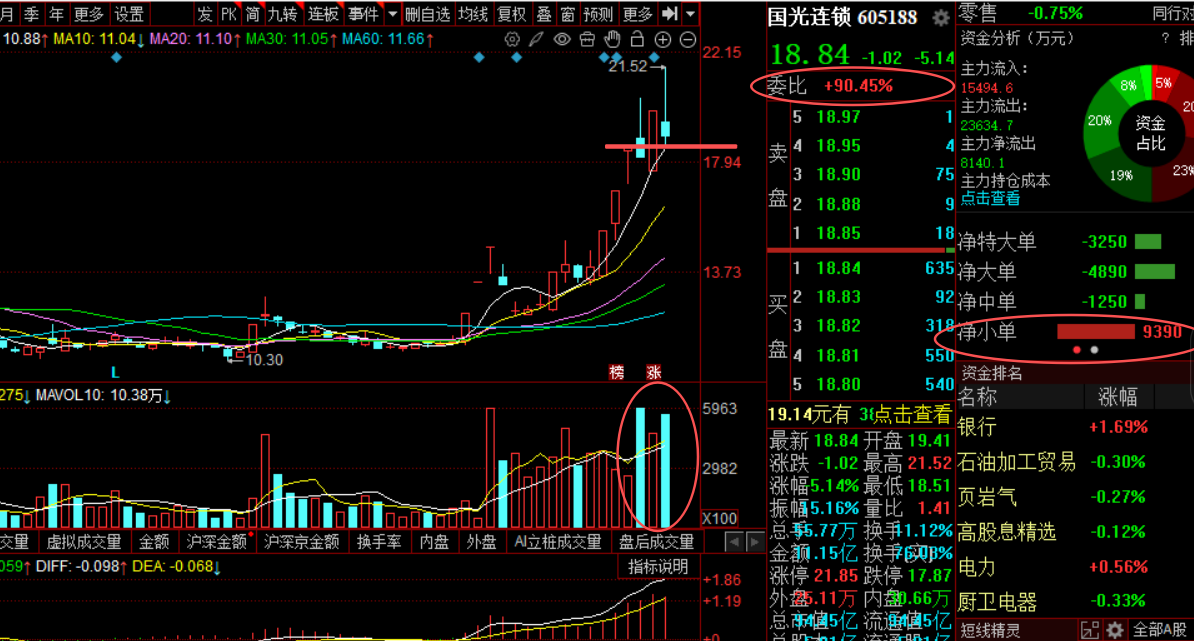
Task: Click the 发 toolbar button
Action: [x=205, y=14]
